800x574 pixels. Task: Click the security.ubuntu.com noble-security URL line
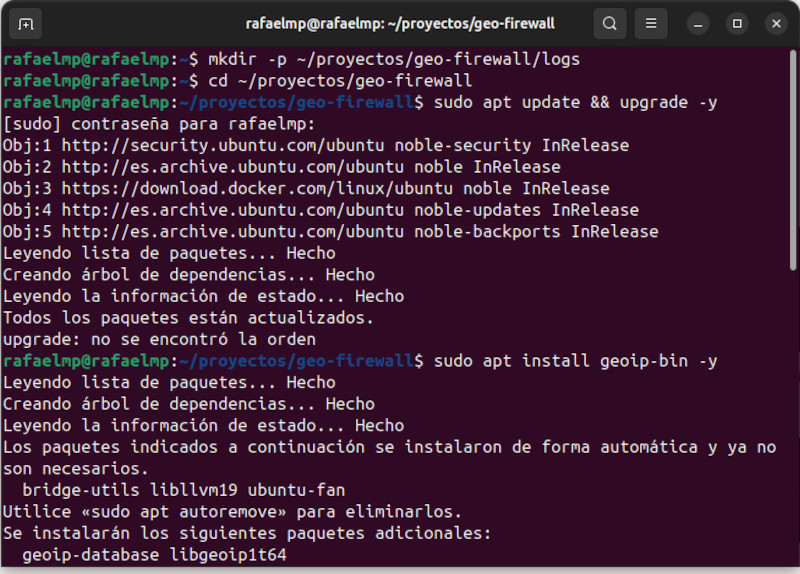[x=316, y=145]
